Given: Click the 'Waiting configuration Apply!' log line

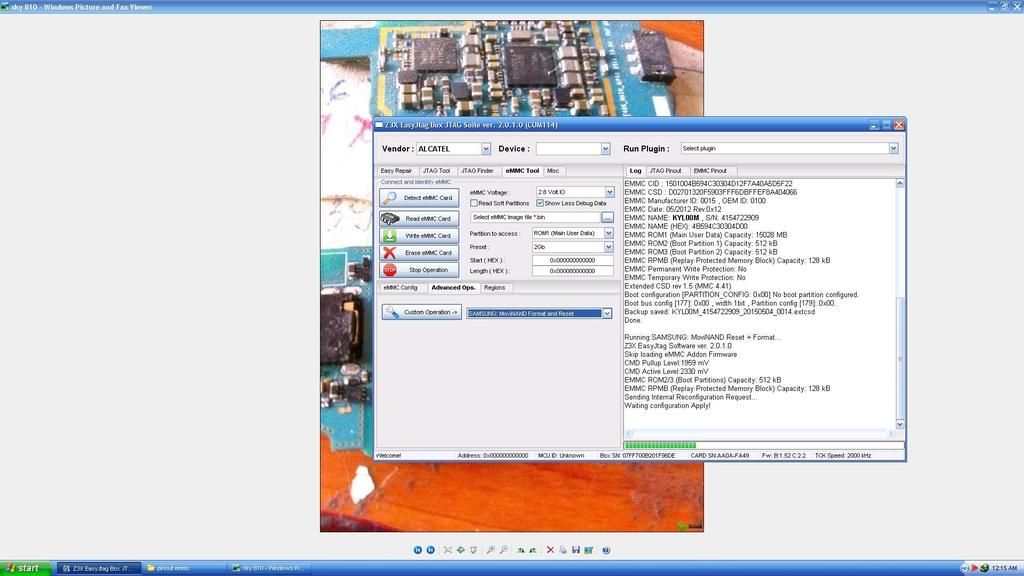Looking at the screenshot, I should click(667, 406).
